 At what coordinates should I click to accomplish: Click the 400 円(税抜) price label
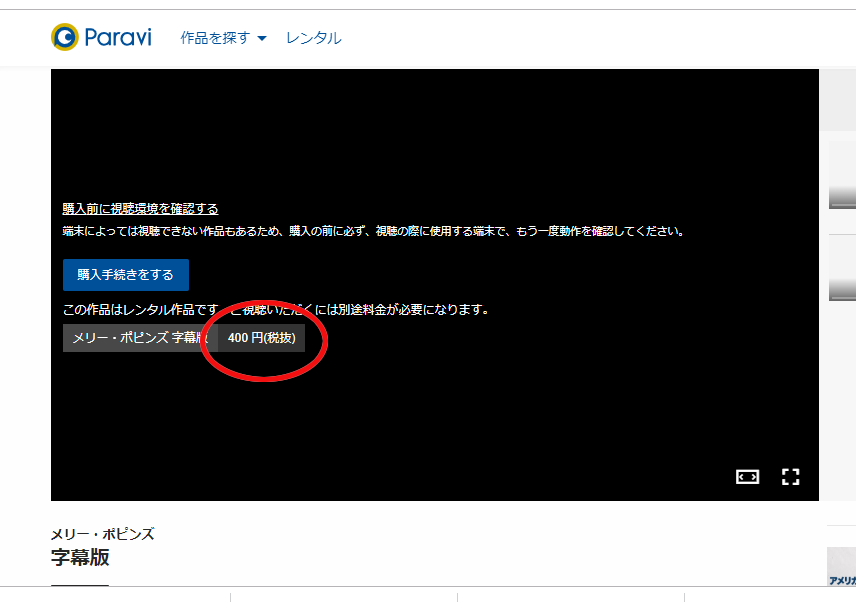(261, 338)
